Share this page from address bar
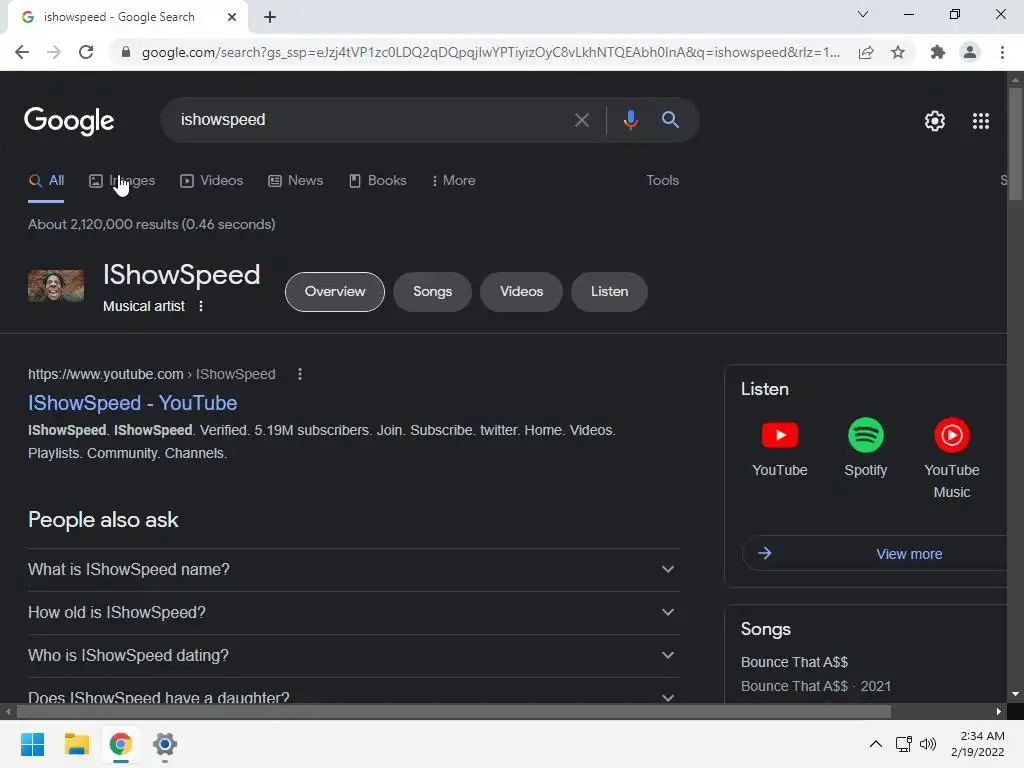Viewport: 1024px width, 768px height. click(x=866, y=52)
